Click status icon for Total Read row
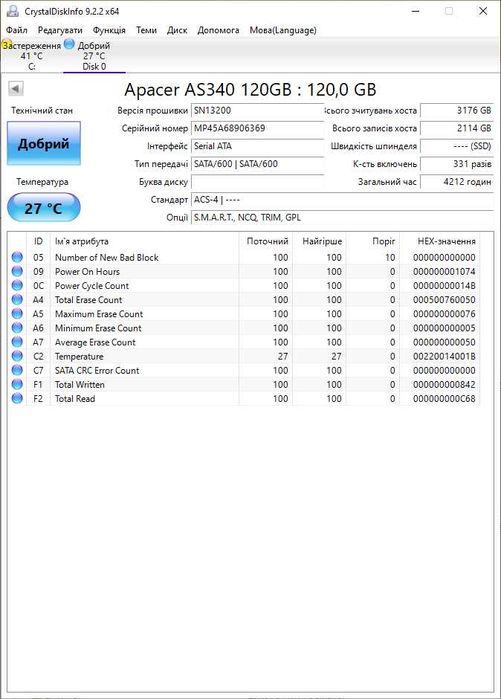 point(17,399)
